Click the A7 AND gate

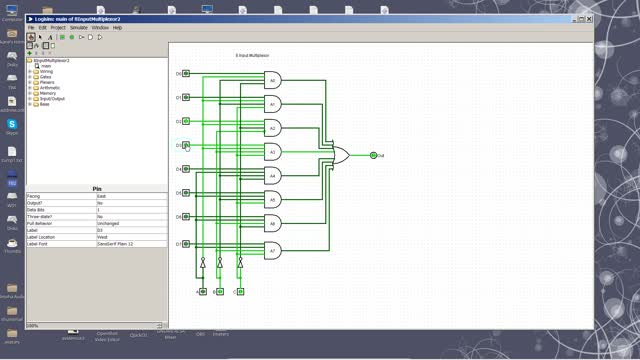(x=273, y=251)
